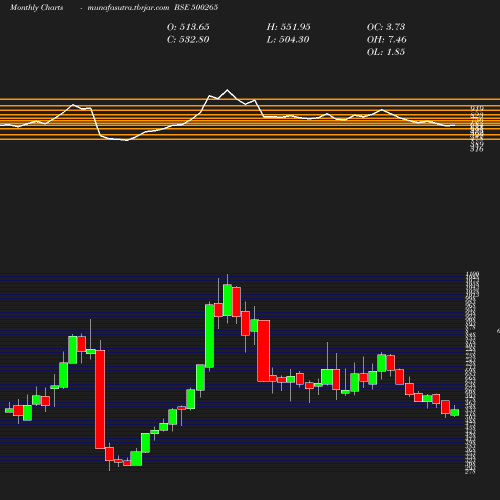
Task: Click the tallest green candlestick before the peak
Action: [x=209, y=336]
